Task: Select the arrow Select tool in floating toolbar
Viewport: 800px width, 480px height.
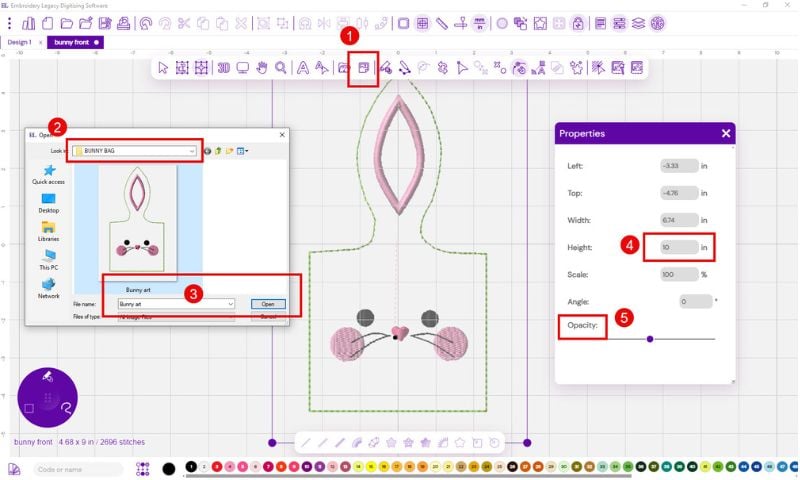Action: [x=163, y=68]
